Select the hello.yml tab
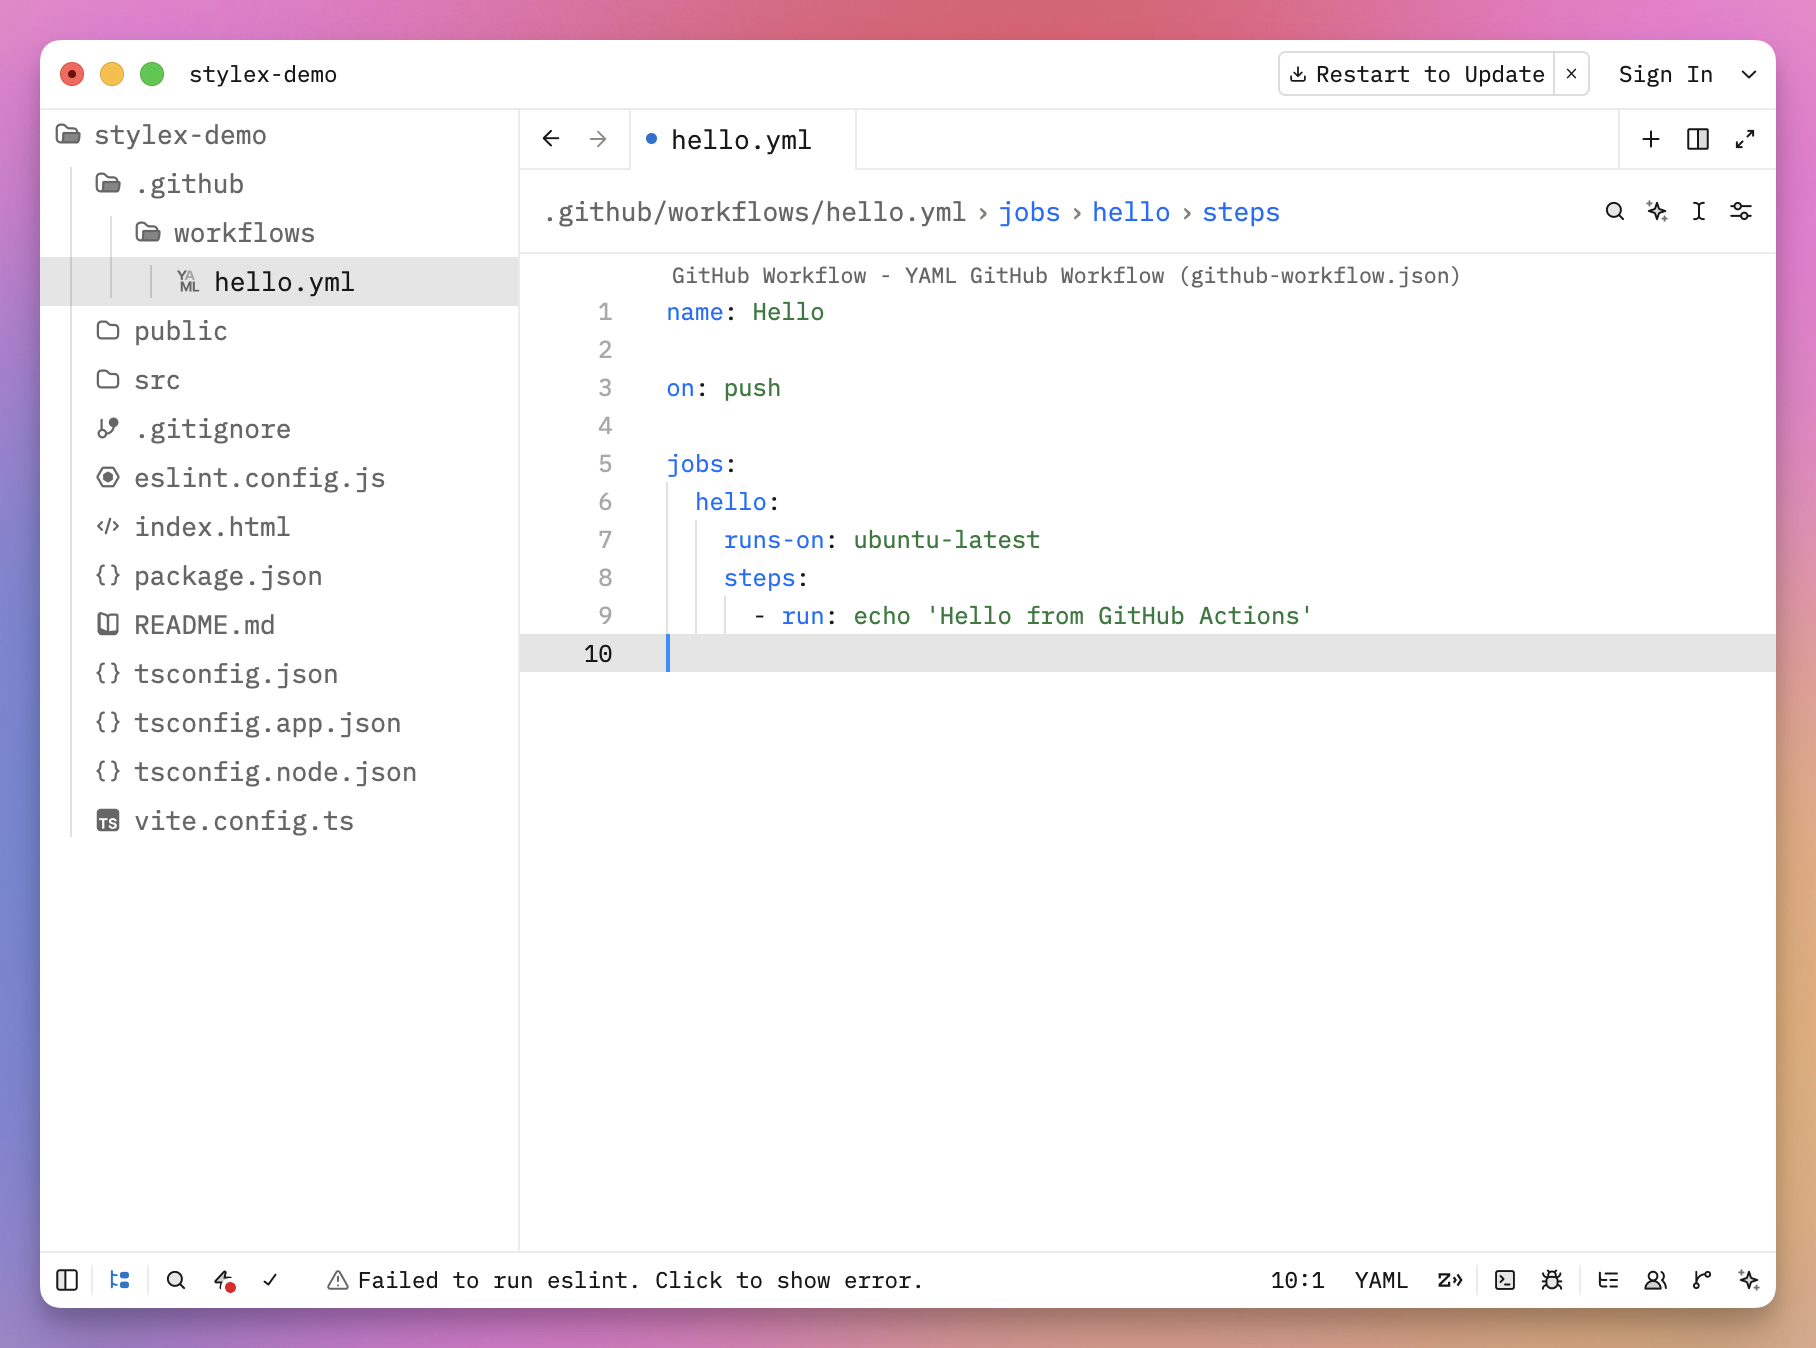The width and height of the screenshot is (1816, 1348). (x=742, y=140)
